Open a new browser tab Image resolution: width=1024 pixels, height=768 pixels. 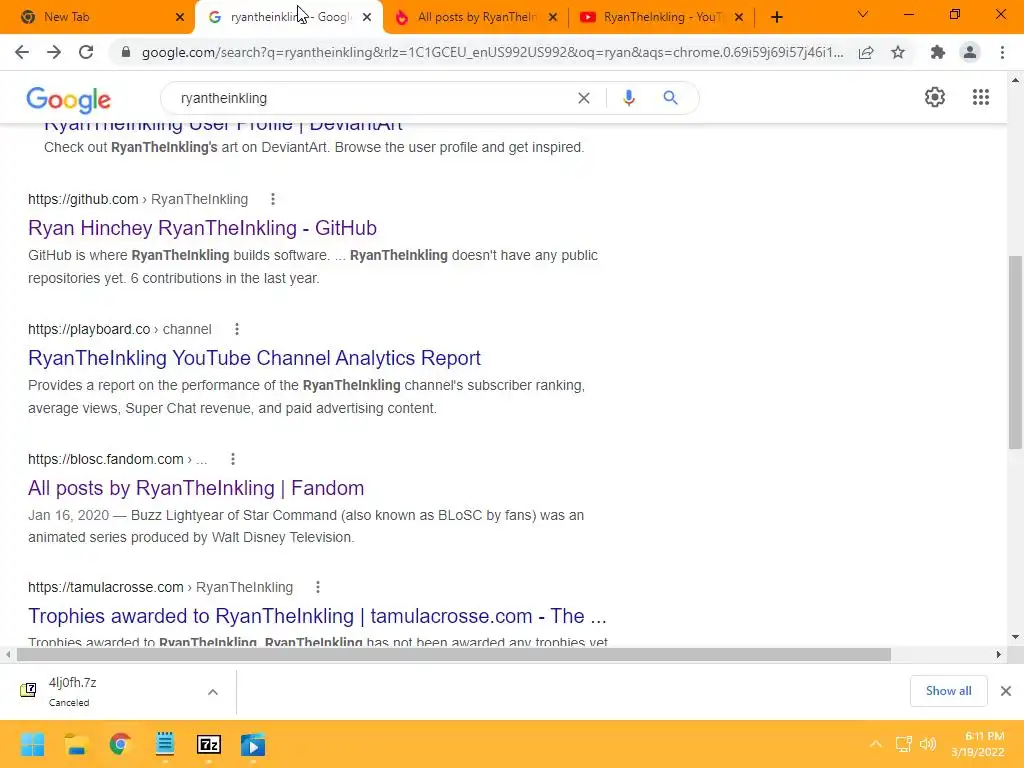[776, 18]
